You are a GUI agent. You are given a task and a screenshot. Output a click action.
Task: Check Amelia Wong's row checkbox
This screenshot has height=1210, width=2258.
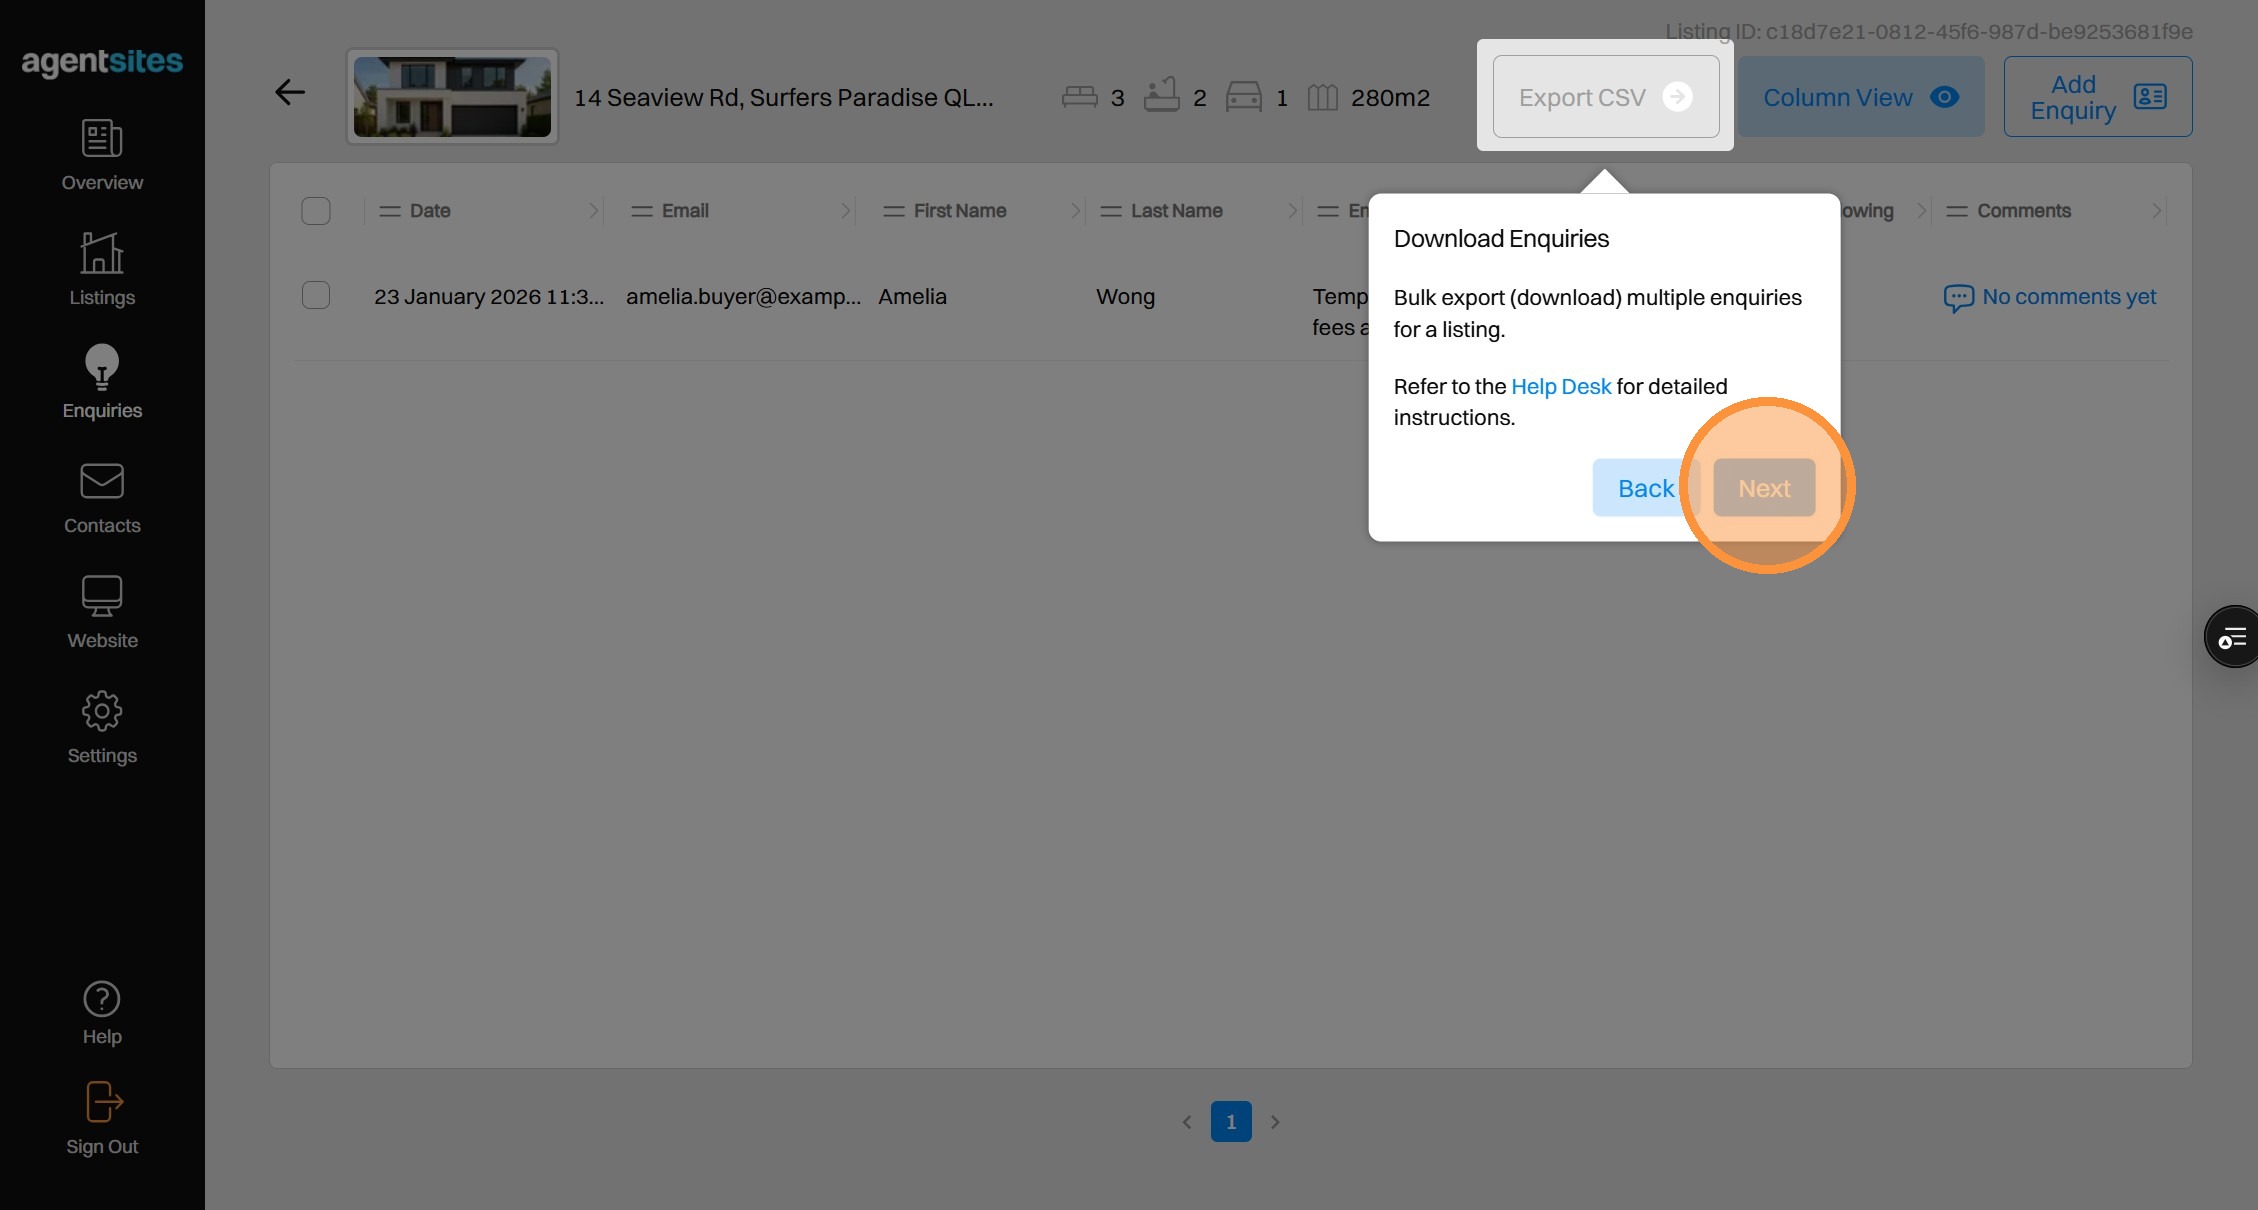(x=316, y=296)
